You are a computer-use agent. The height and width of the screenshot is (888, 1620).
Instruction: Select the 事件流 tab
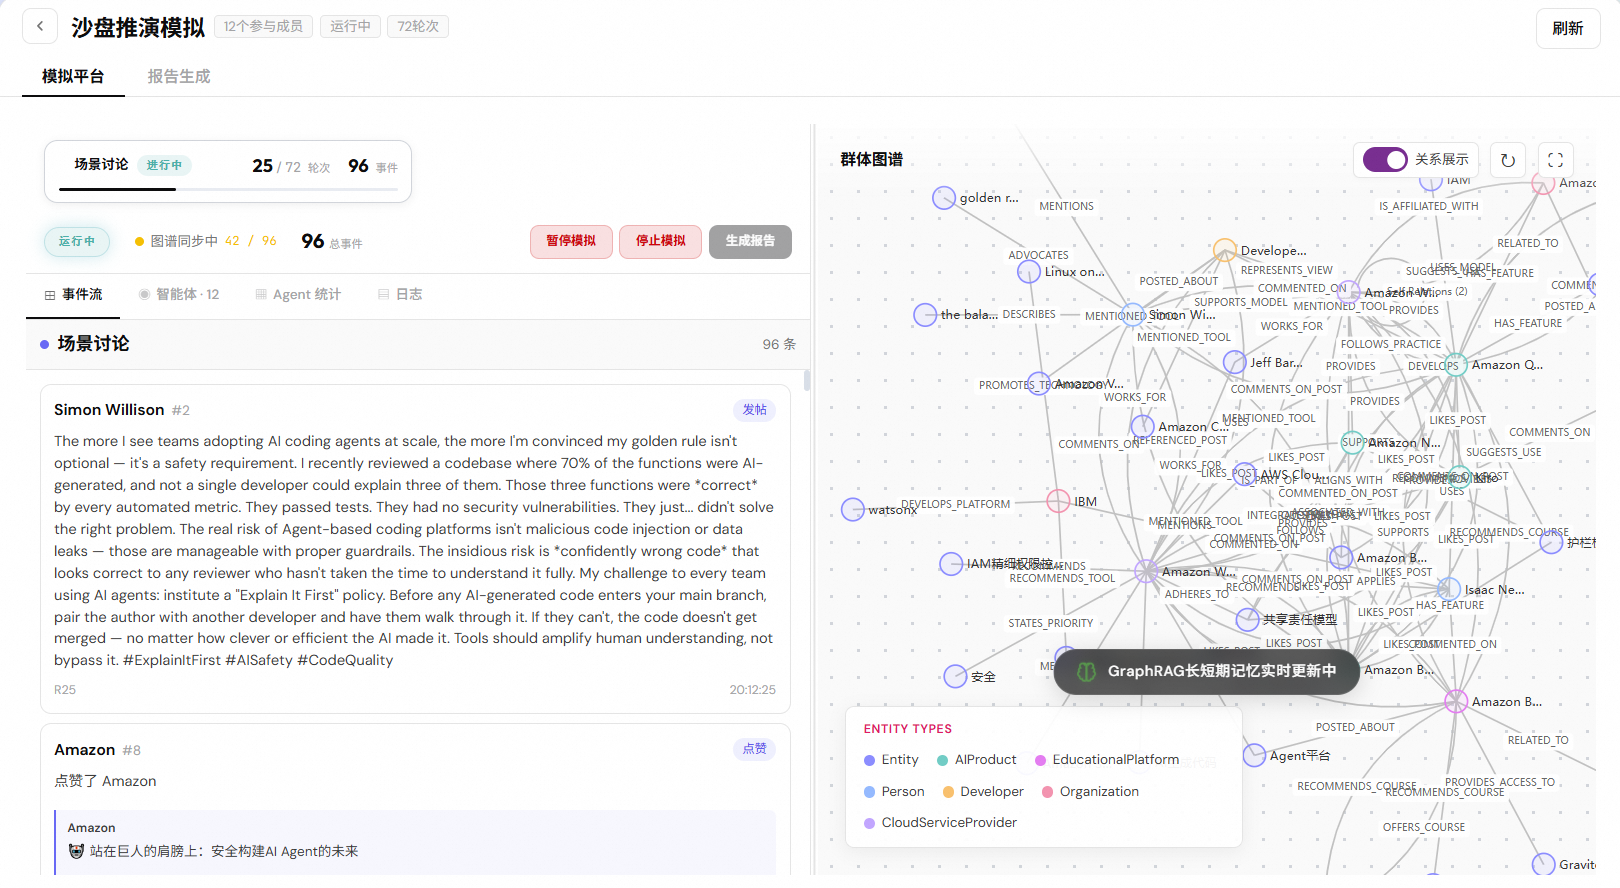pyautogui.click(x=73, y=294)
